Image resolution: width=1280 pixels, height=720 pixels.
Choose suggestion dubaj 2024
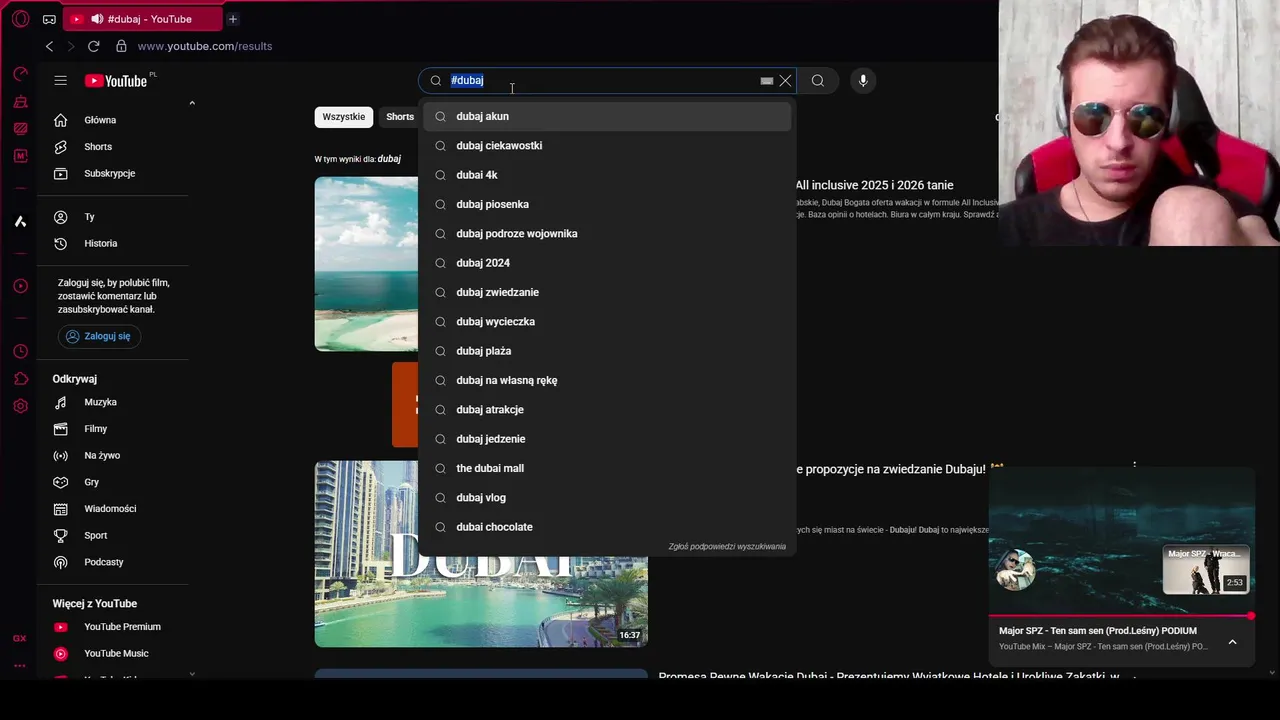coord(607,263)
